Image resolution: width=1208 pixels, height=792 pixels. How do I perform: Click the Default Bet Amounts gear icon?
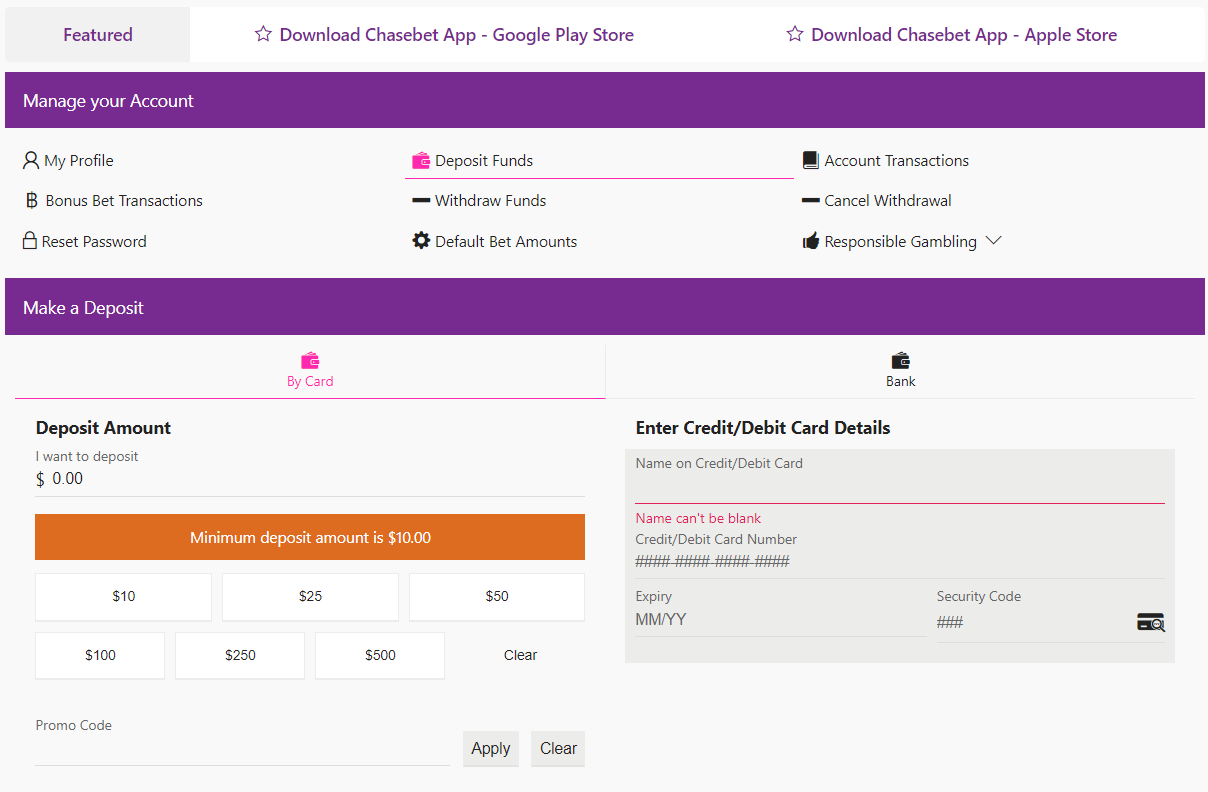(x=421, y=240)
